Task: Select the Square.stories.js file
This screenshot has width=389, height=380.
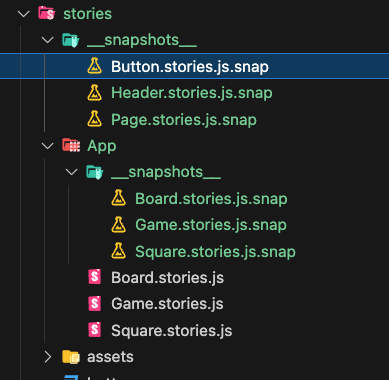Action: pyautogui.click(x=171, y=330)
